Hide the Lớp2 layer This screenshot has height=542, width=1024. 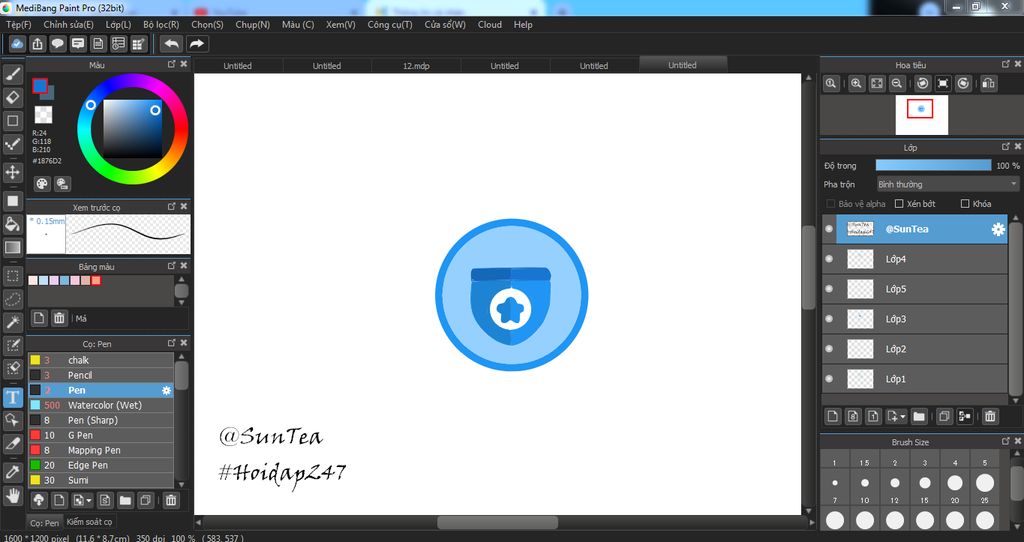[x=829, y=349]
